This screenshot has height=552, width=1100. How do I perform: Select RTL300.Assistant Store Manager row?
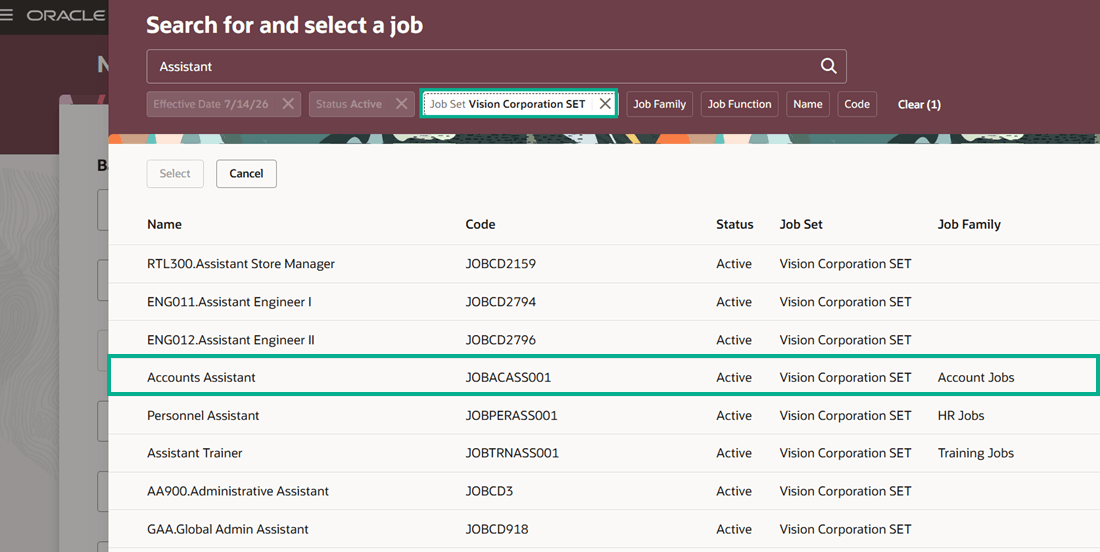tap(604, 264)
